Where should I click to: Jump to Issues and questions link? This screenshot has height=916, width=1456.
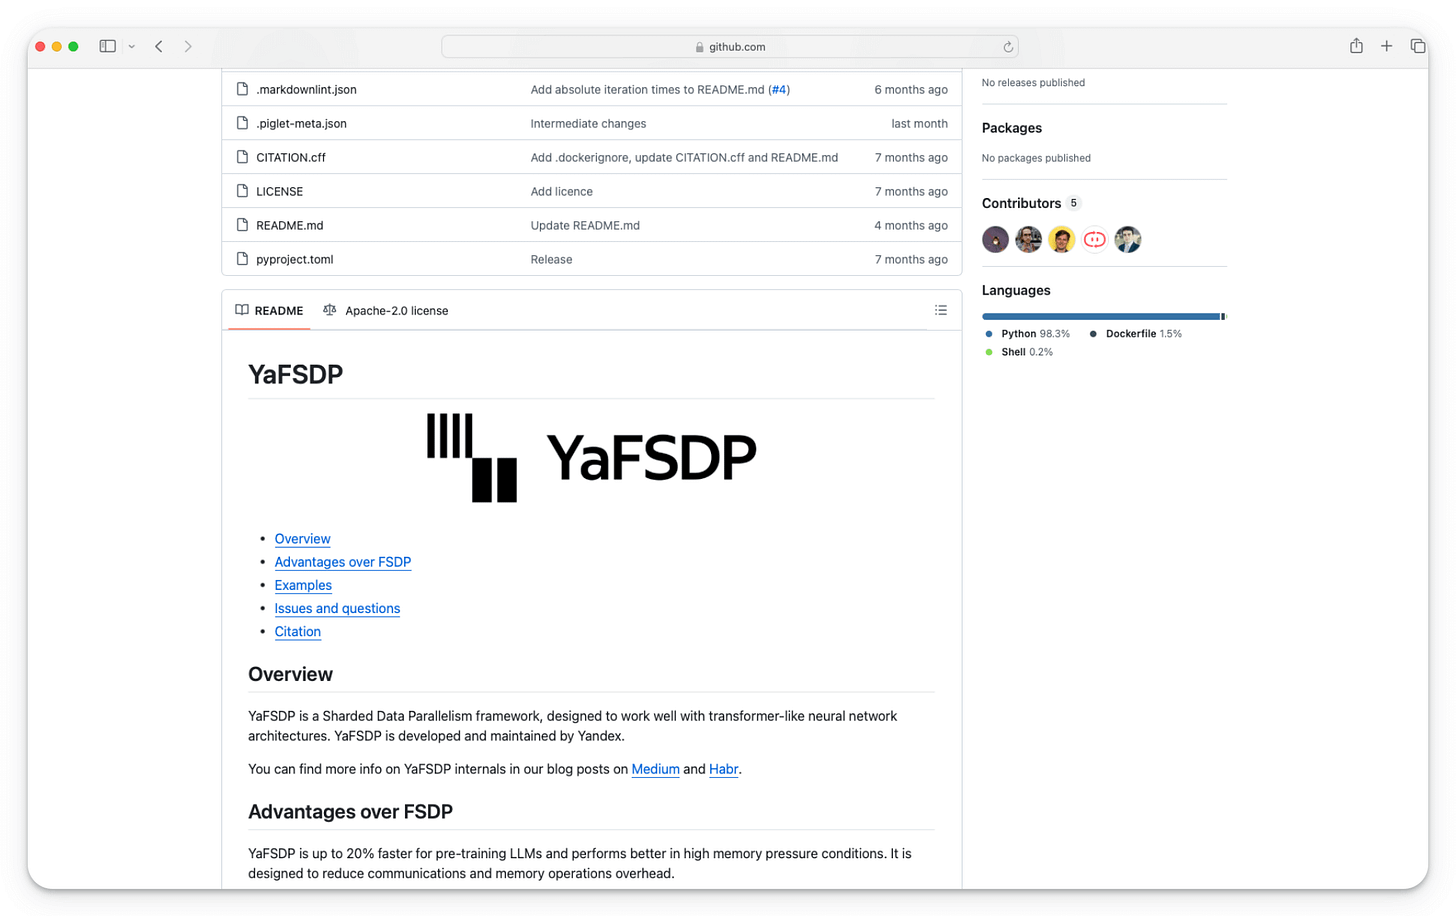337,608
